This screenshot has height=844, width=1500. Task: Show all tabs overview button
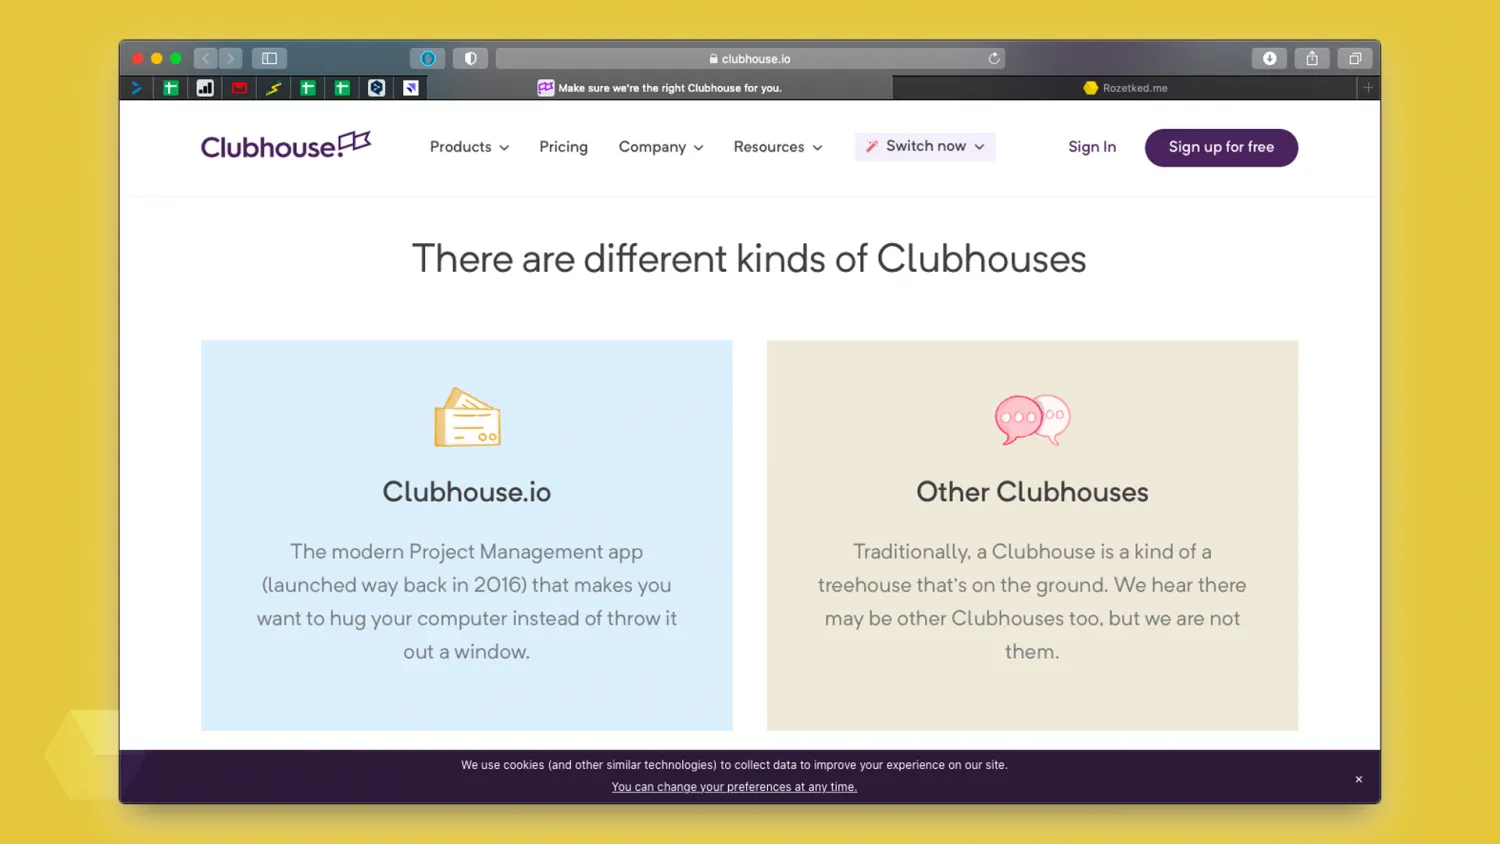(x=1355, y=59)
